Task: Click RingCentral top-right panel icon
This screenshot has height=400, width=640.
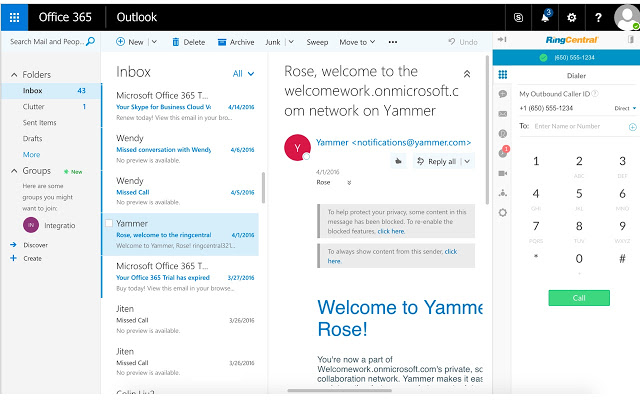Action: pyautogui.click(x=631, y=39)
